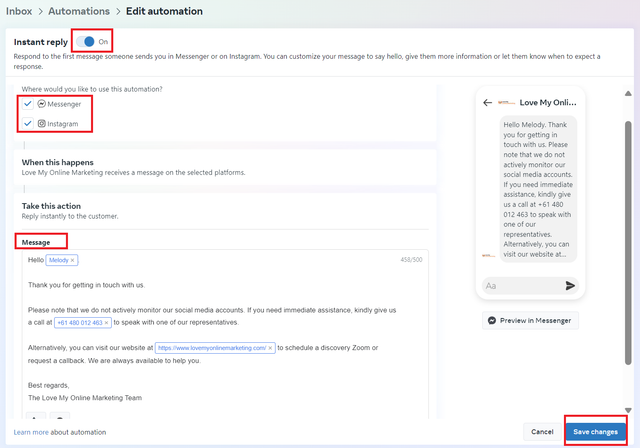640x448 pixels.
Task: Save changes to the automation
Action: click(596, 432)
